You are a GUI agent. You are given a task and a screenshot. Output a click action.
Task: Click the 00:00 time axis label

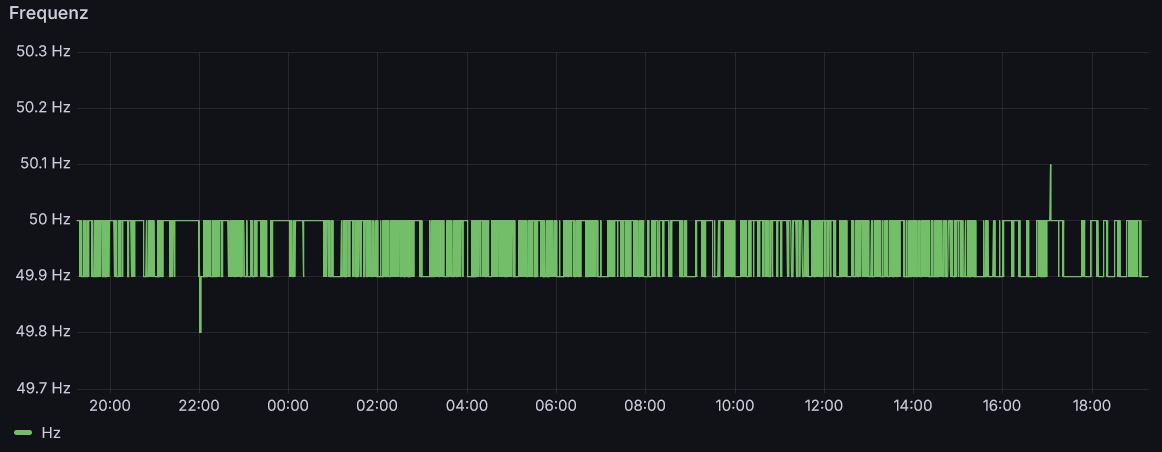pyautogui.click(x=288, y=405)
